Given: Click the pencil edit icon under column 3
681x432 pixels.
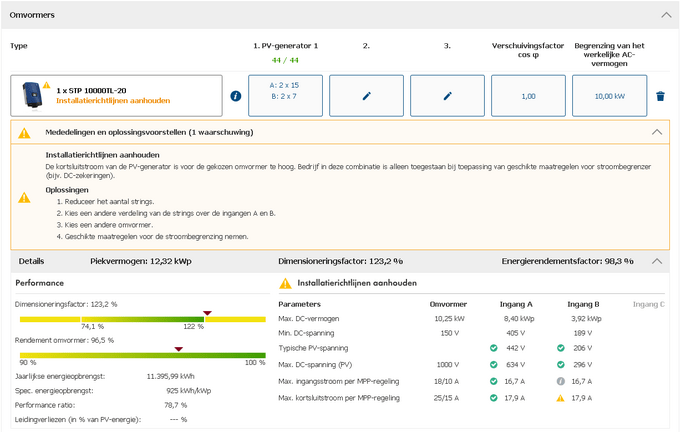Looking at the screenshot, I should coord(448,96).
